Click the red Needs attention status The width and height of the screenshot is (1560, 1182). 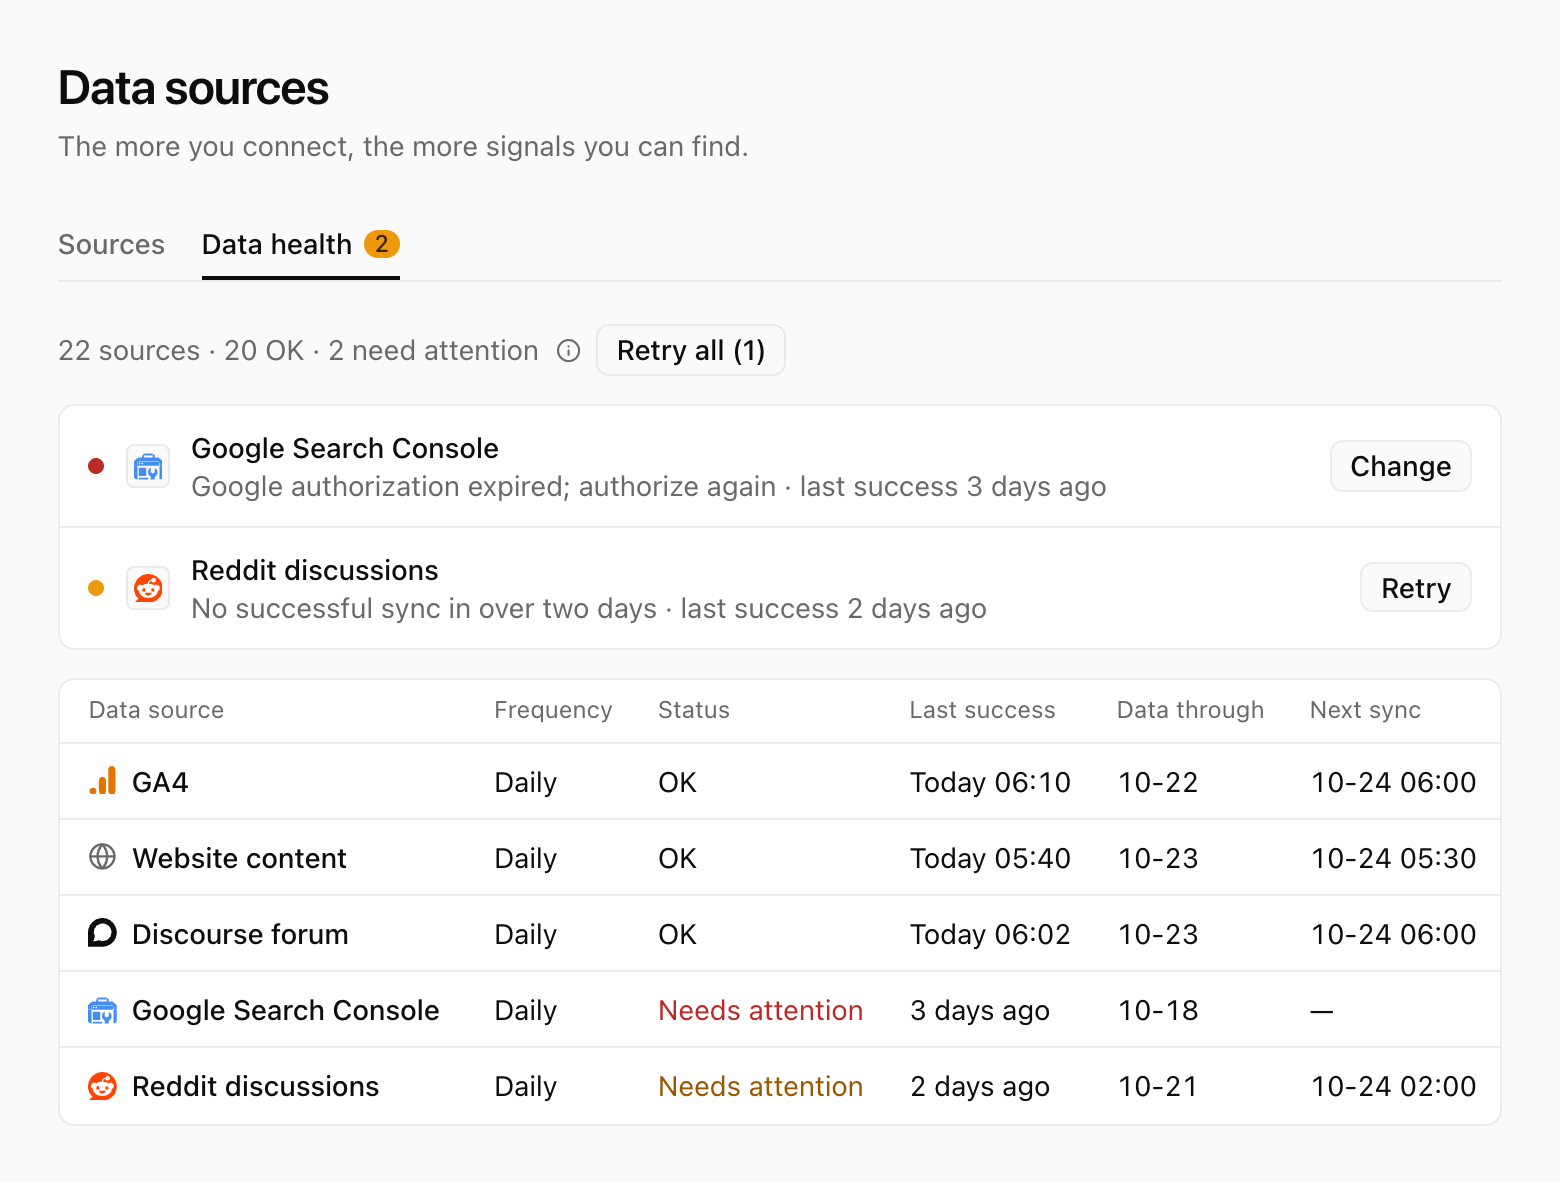pyautogui.click(x=760, y=1010)
